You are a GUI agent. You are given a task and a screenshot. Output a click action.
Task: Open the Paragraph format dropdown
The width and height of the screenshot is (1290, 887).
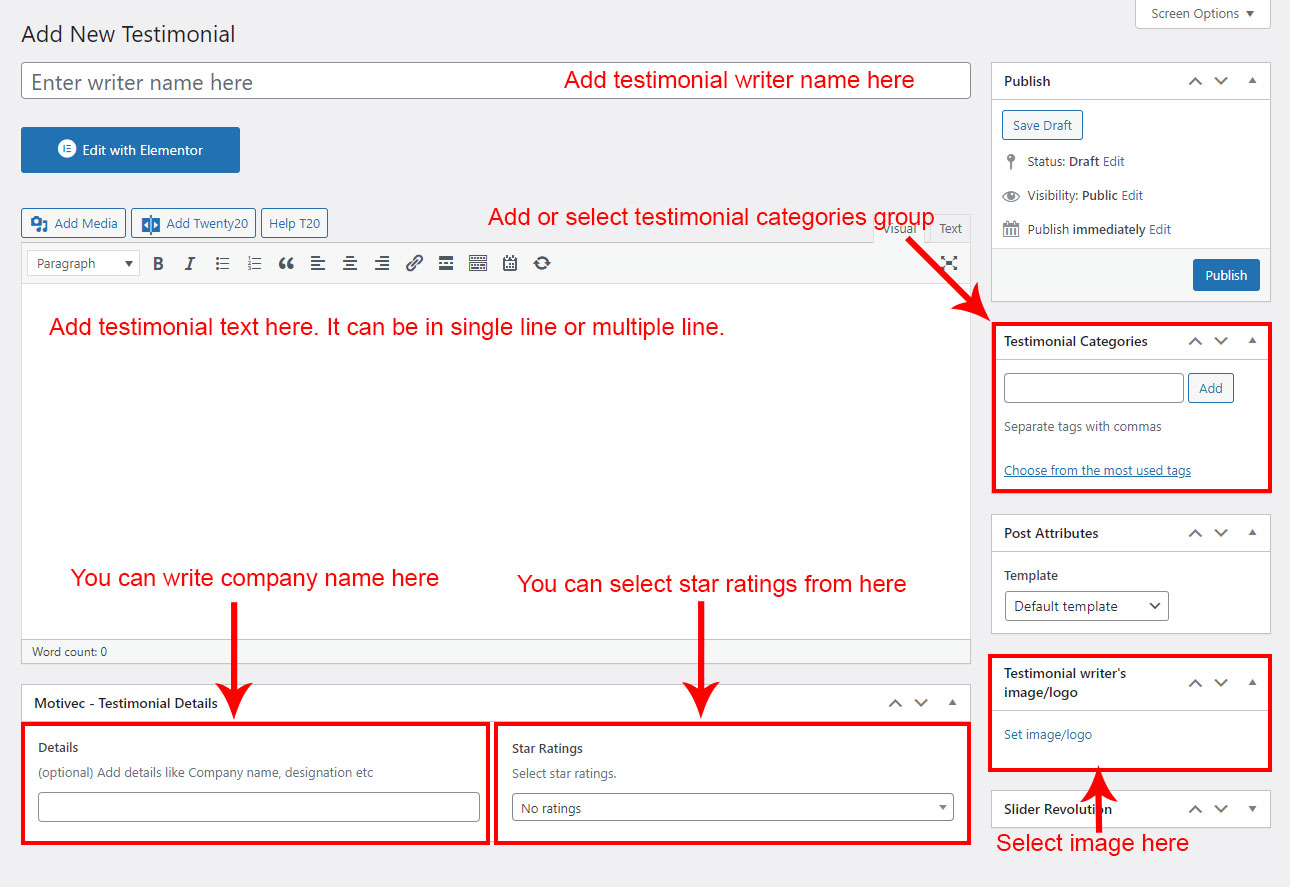pos(84,264)
